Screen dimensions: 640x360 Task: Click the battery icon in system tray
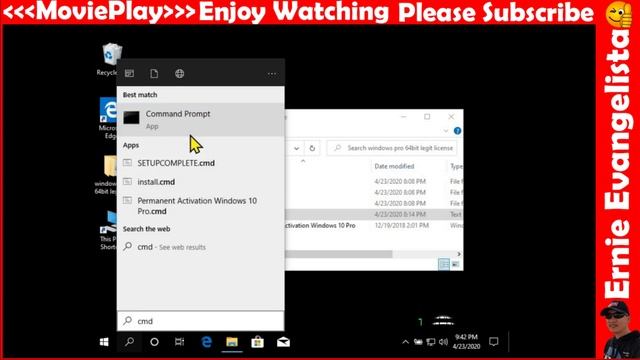click(418, 342)
